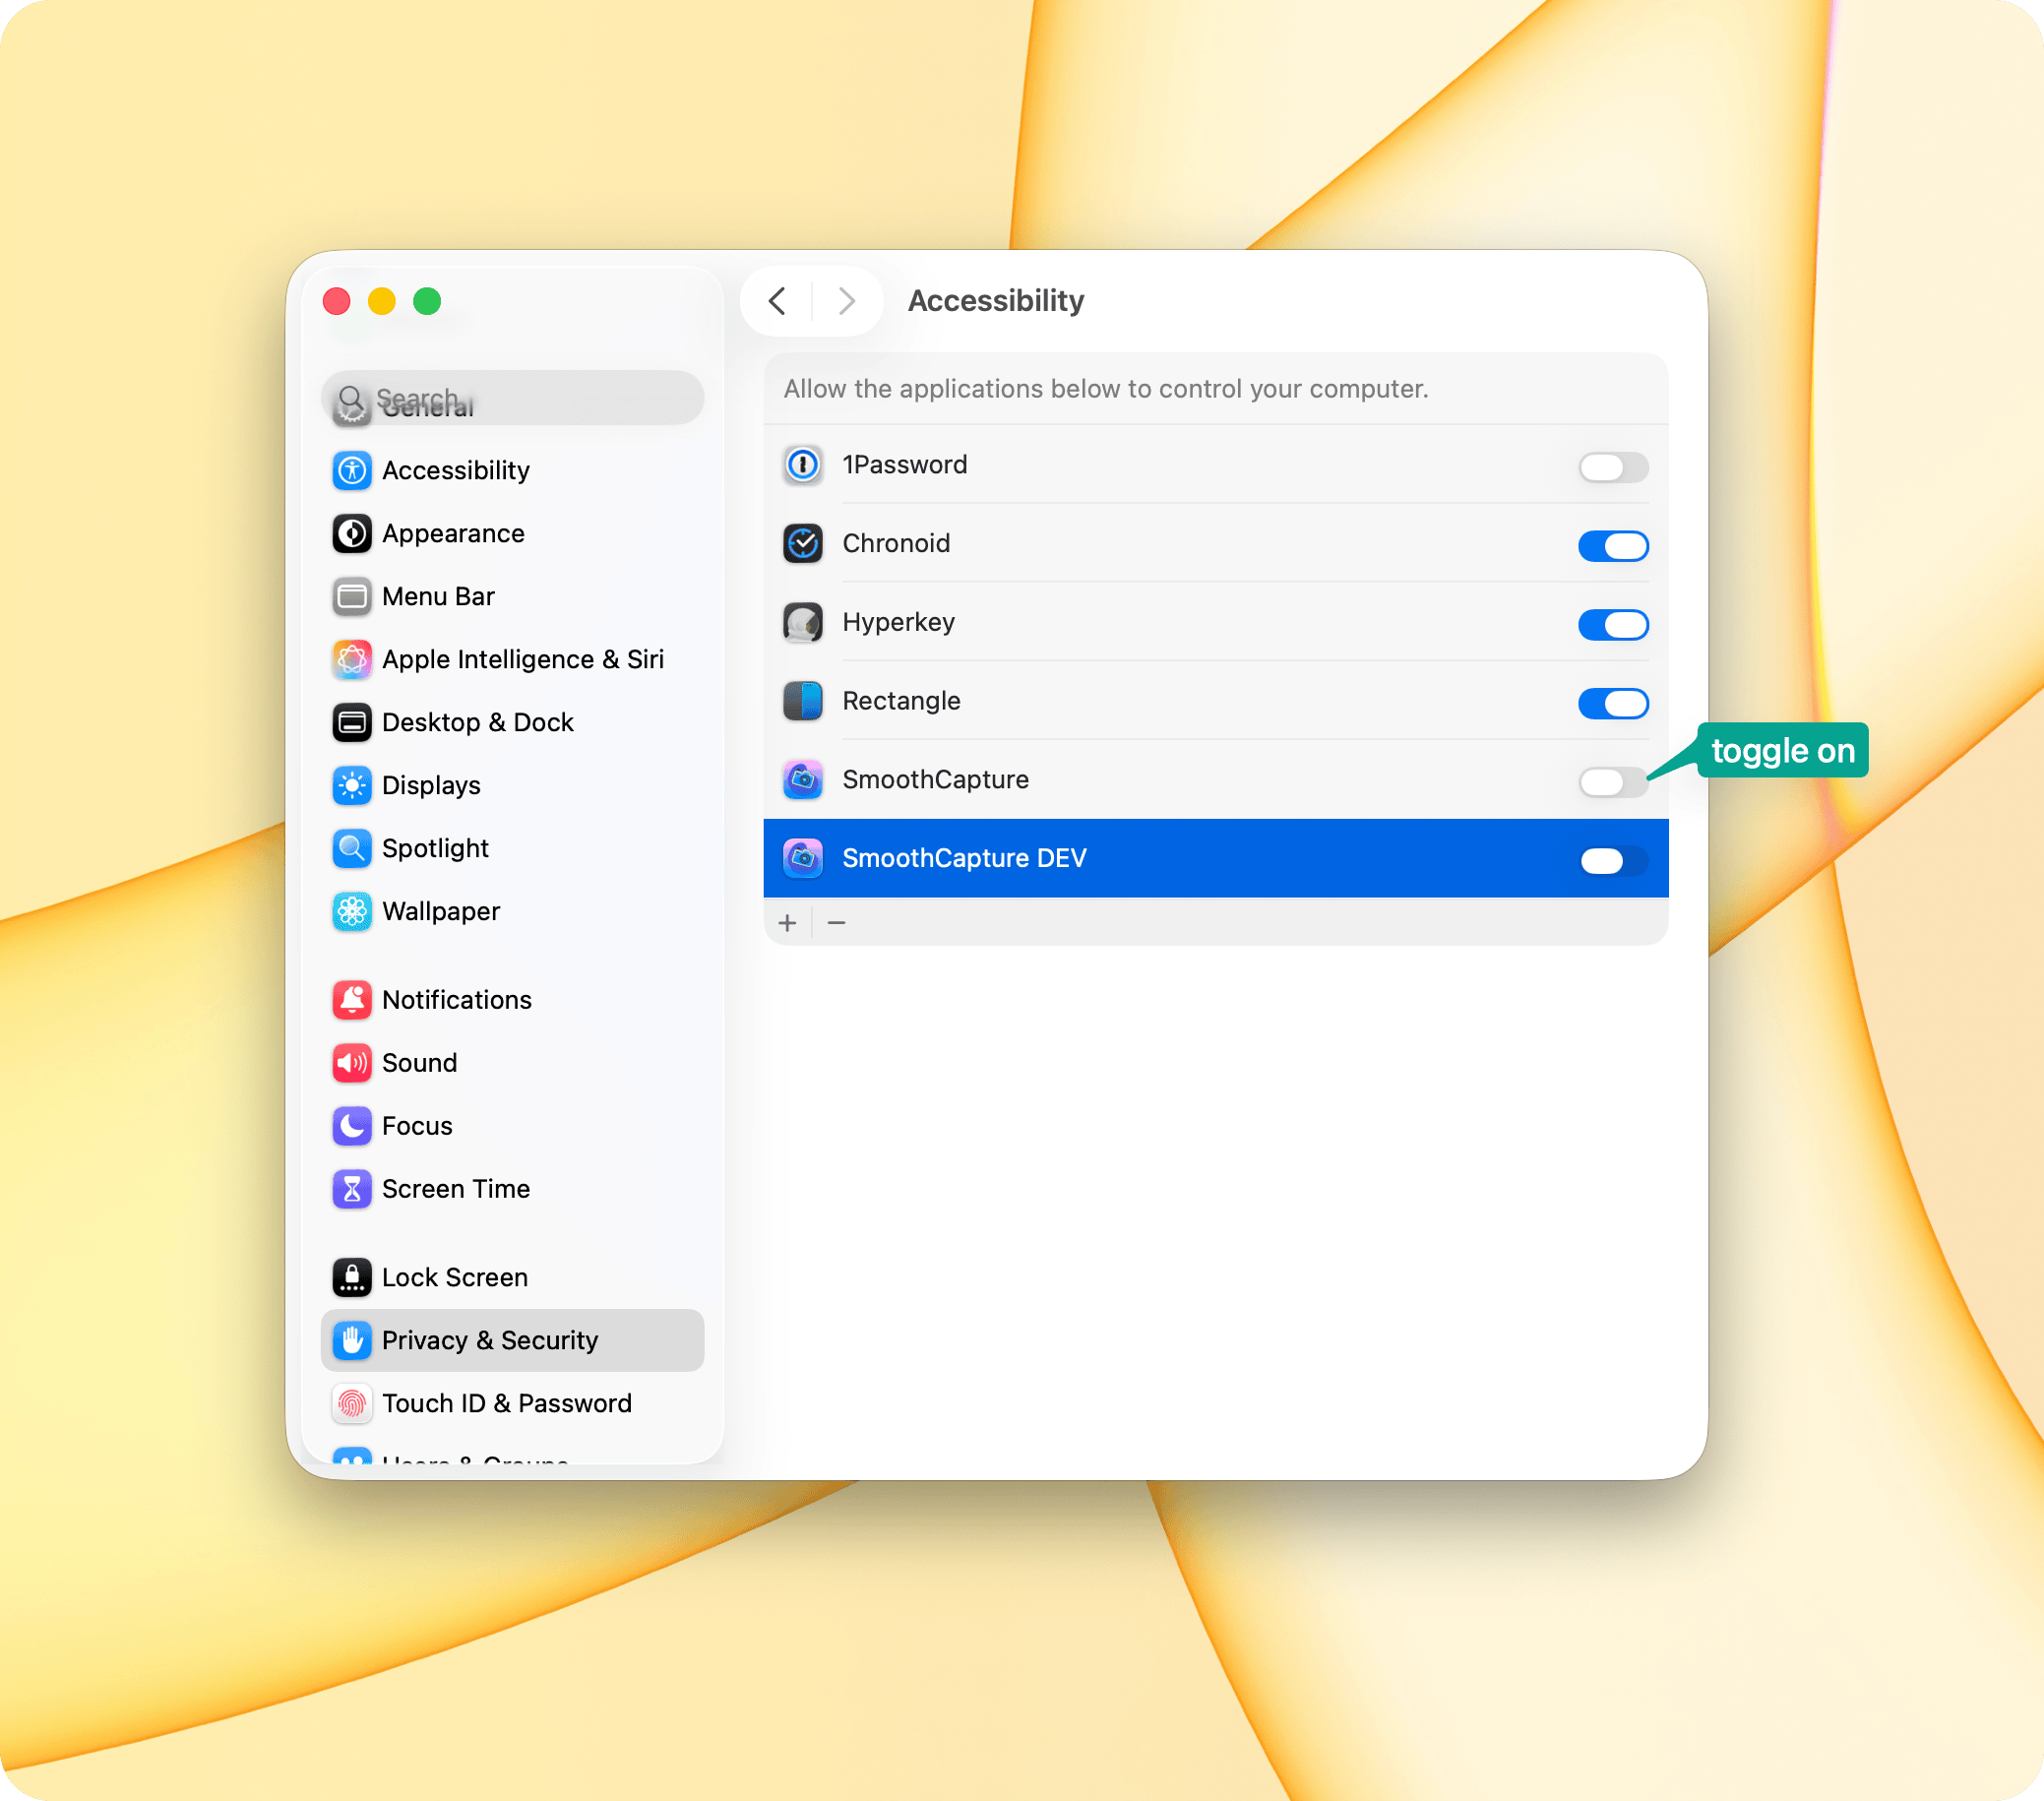
Task: Disable the Chronoid accessibility toggle
Action: [x=1613, y=545]
